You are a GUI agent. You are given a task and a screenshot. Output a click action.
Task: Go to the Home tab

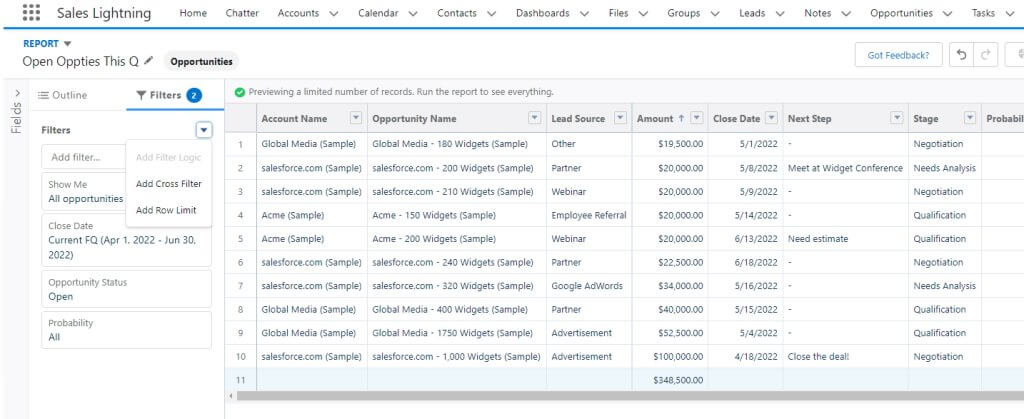click(x=193, y=13)
